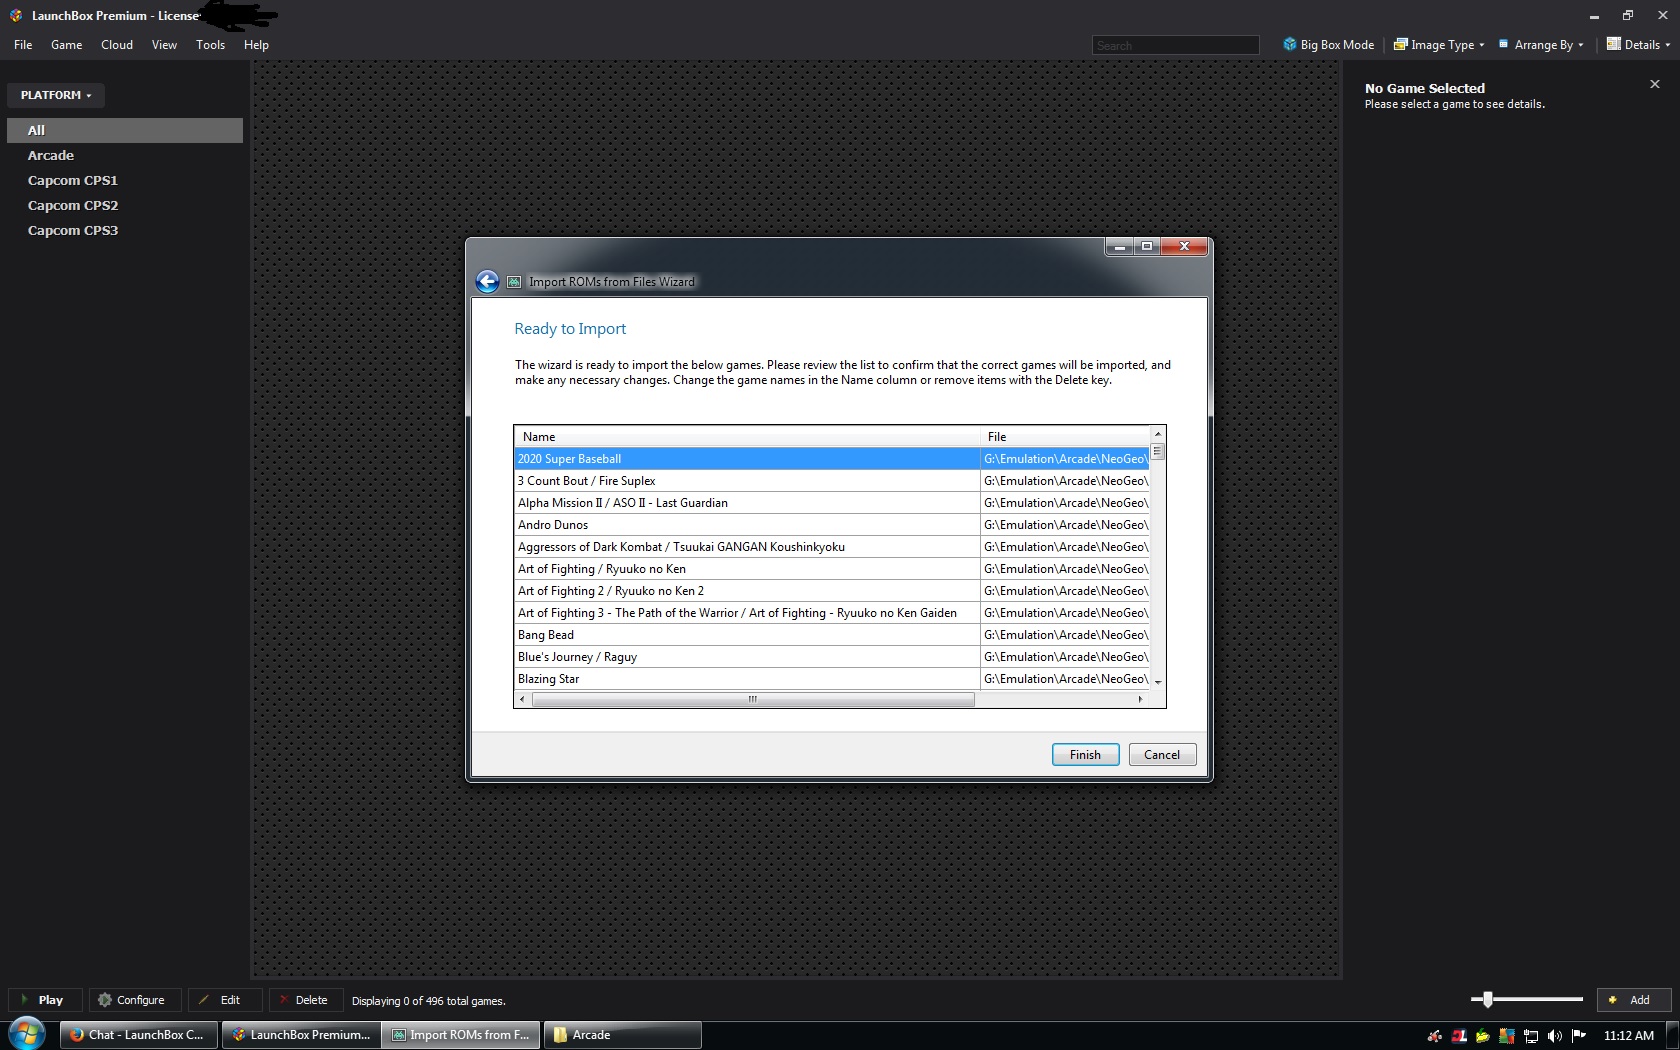Click the horizontal scrollbar right arrow
The height and width of the screenshot is (1050, 1680).
[x=1141, y=700]
